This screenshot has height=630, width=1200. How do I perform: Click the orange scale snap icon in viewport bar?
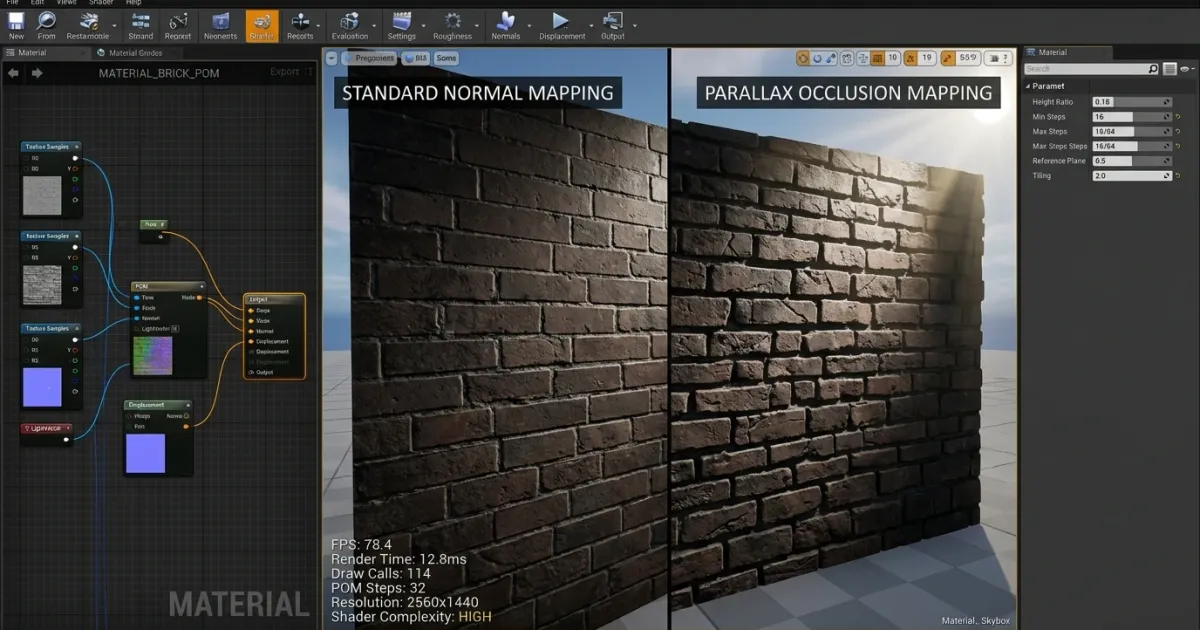tap(948, 58)
